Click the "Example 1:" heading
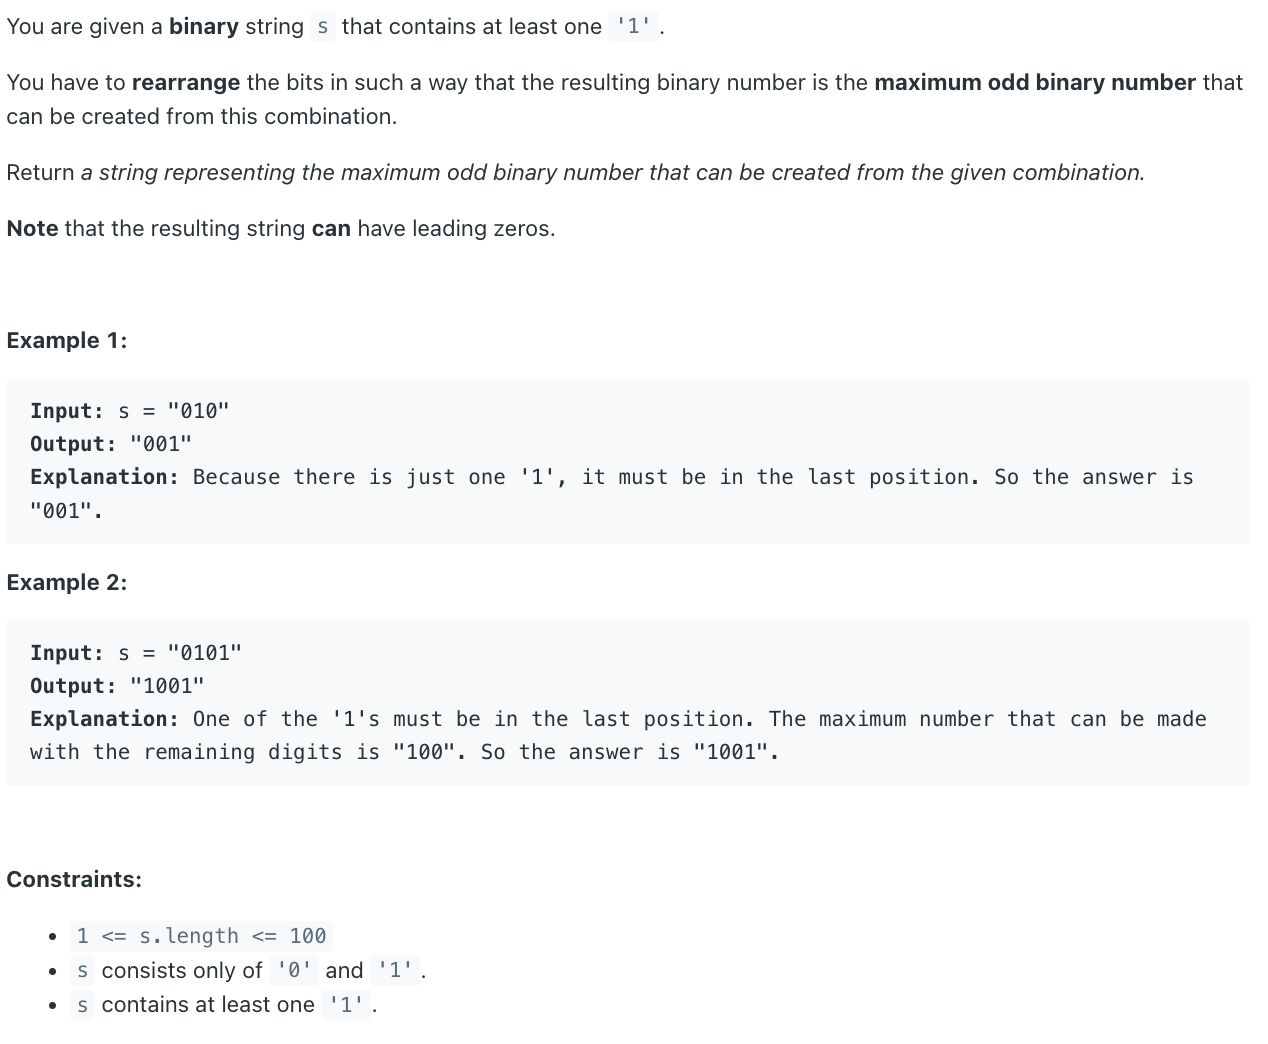Image resolution: width=1268 pixels, height=1044 pixels. 67,340
